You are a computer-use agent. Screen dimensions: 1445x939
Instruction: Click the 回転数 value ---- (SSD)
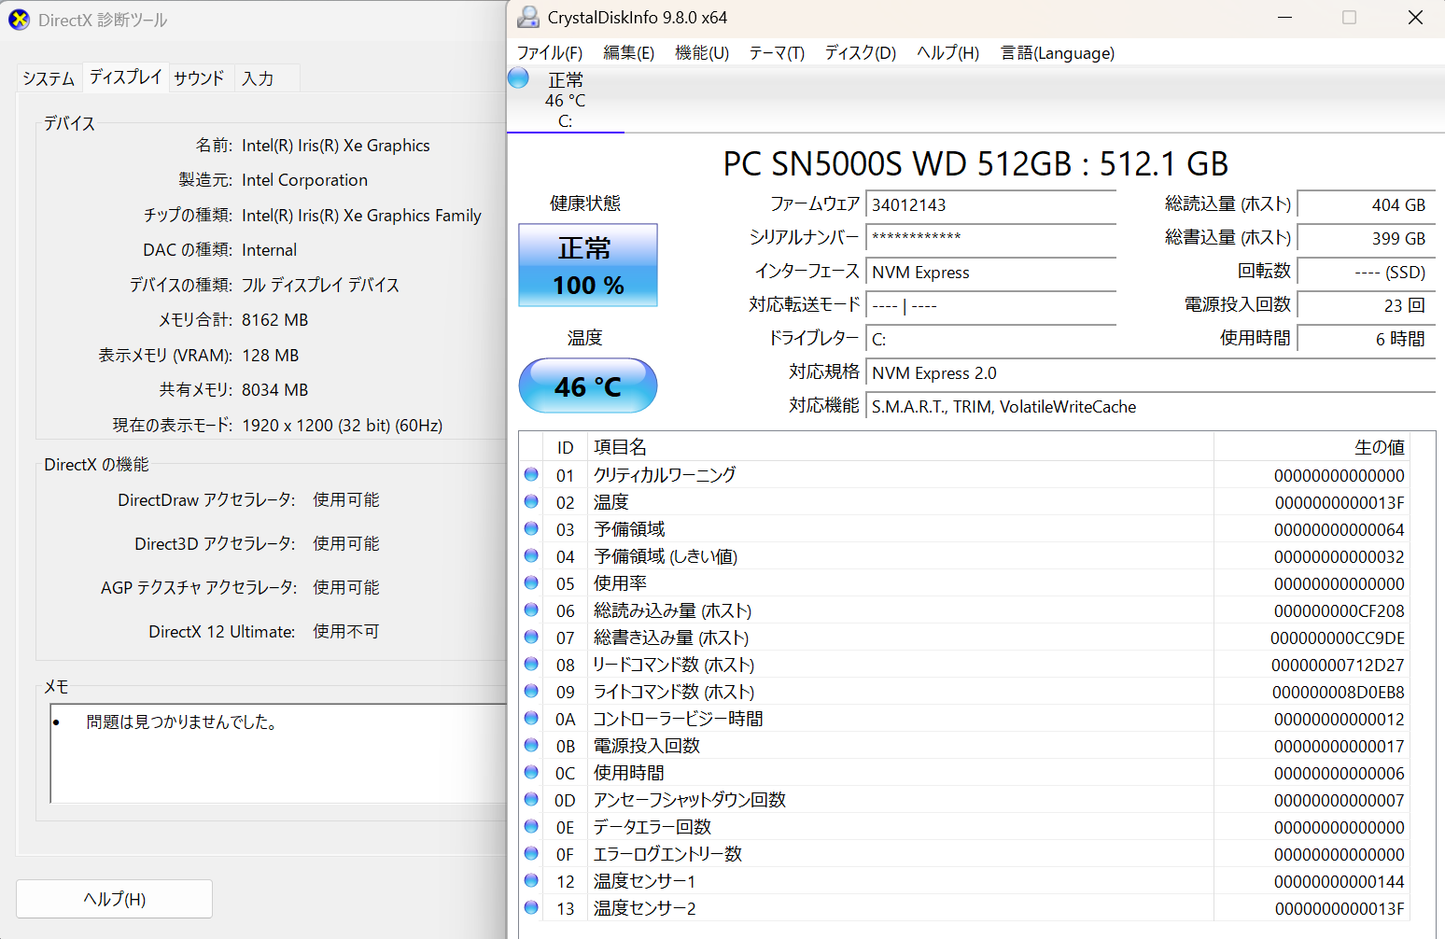[x=1366, y=272]
